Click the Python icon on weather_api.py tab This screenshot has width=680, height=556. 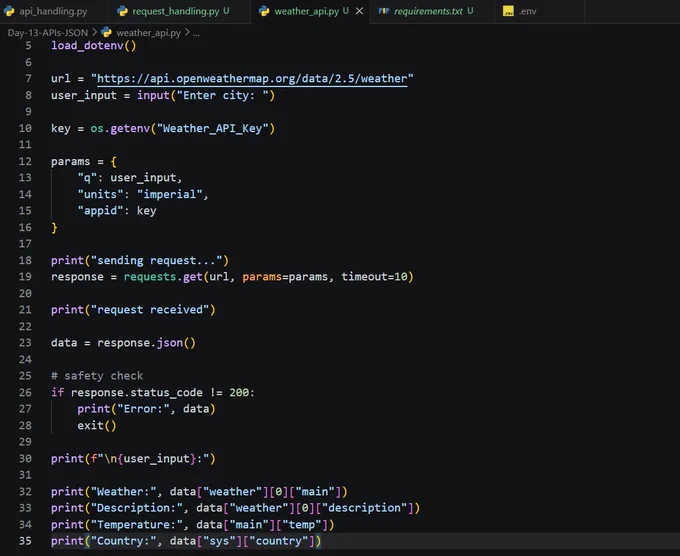264,11
